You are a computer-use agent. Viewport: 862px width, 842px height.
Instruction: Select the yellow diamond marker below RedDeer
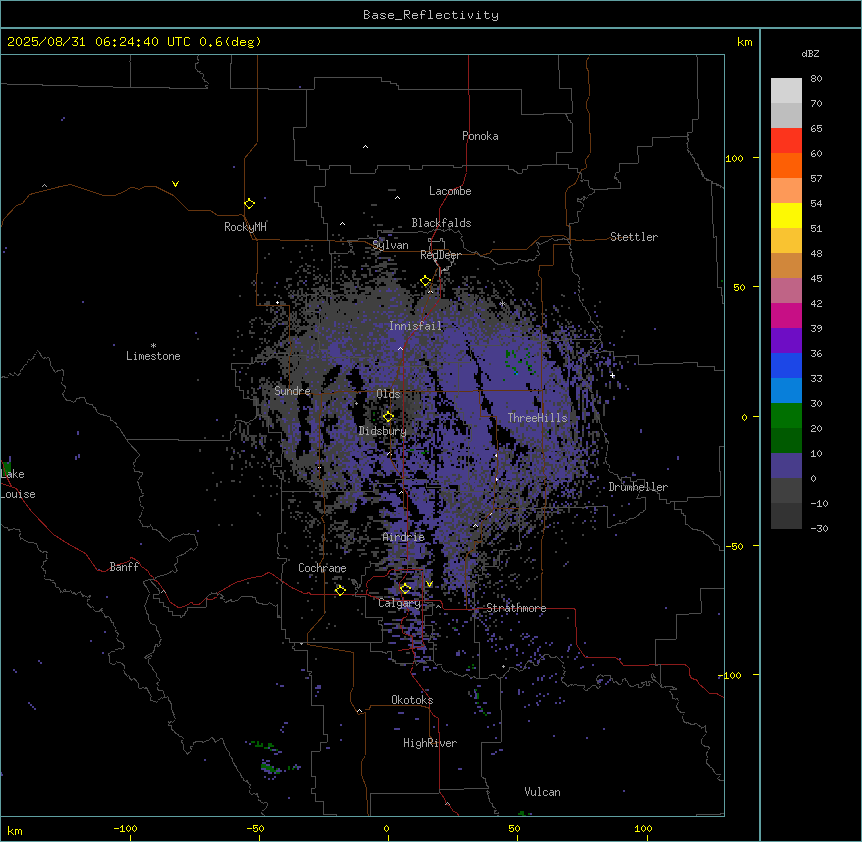coord(426,281)
